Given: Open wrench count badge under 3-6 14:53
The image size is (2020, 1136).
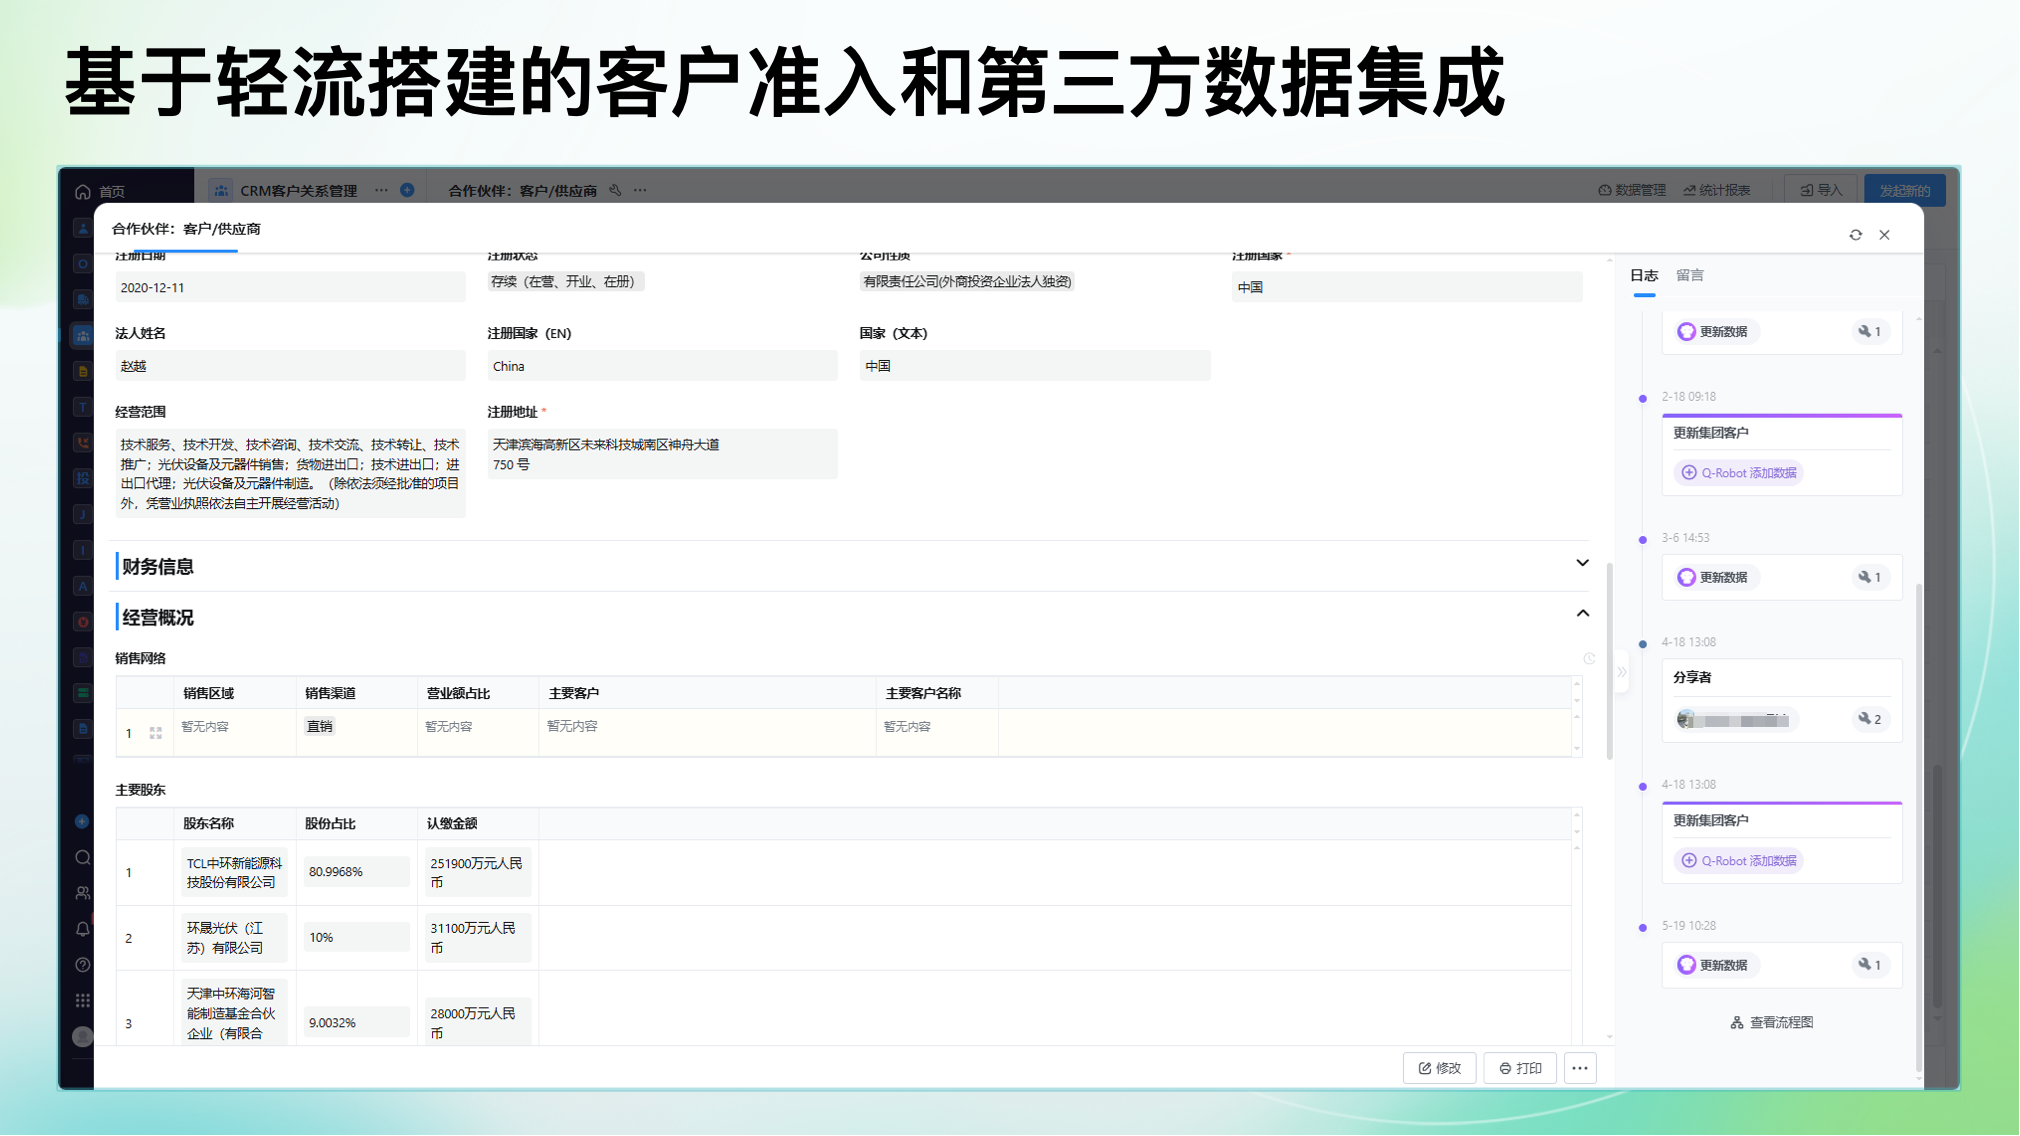Looking at the screenshot, I should coord(1869,577).
